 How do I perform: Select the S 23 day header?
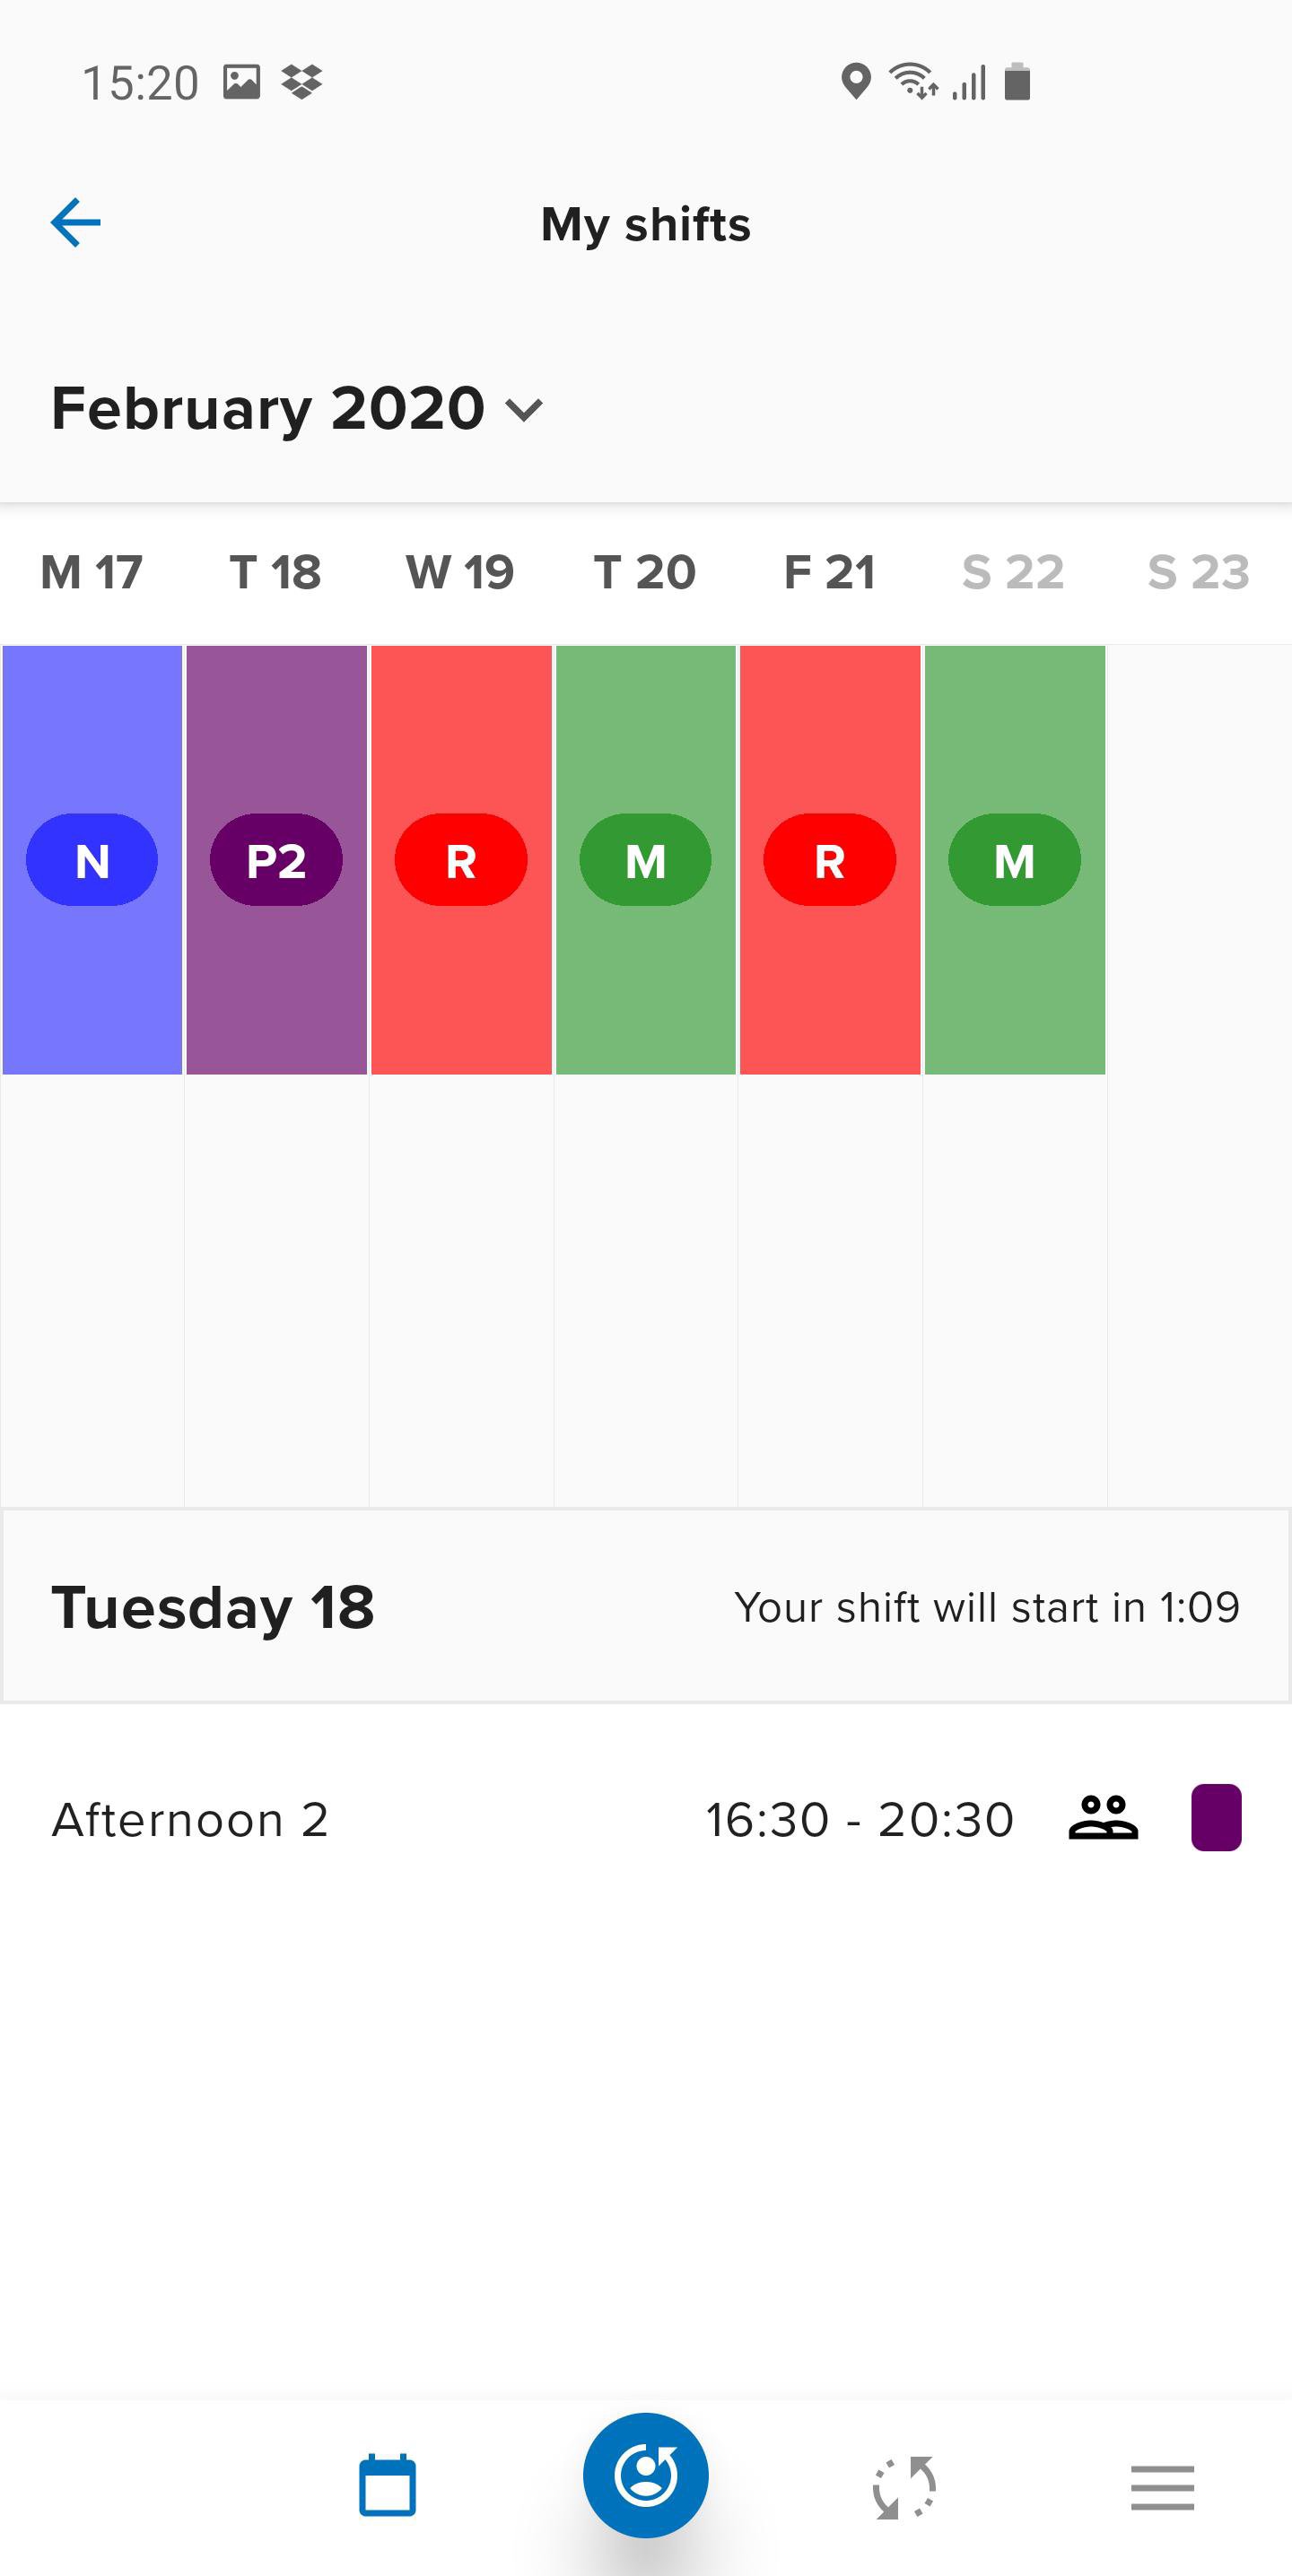[x=1198, y=572]
